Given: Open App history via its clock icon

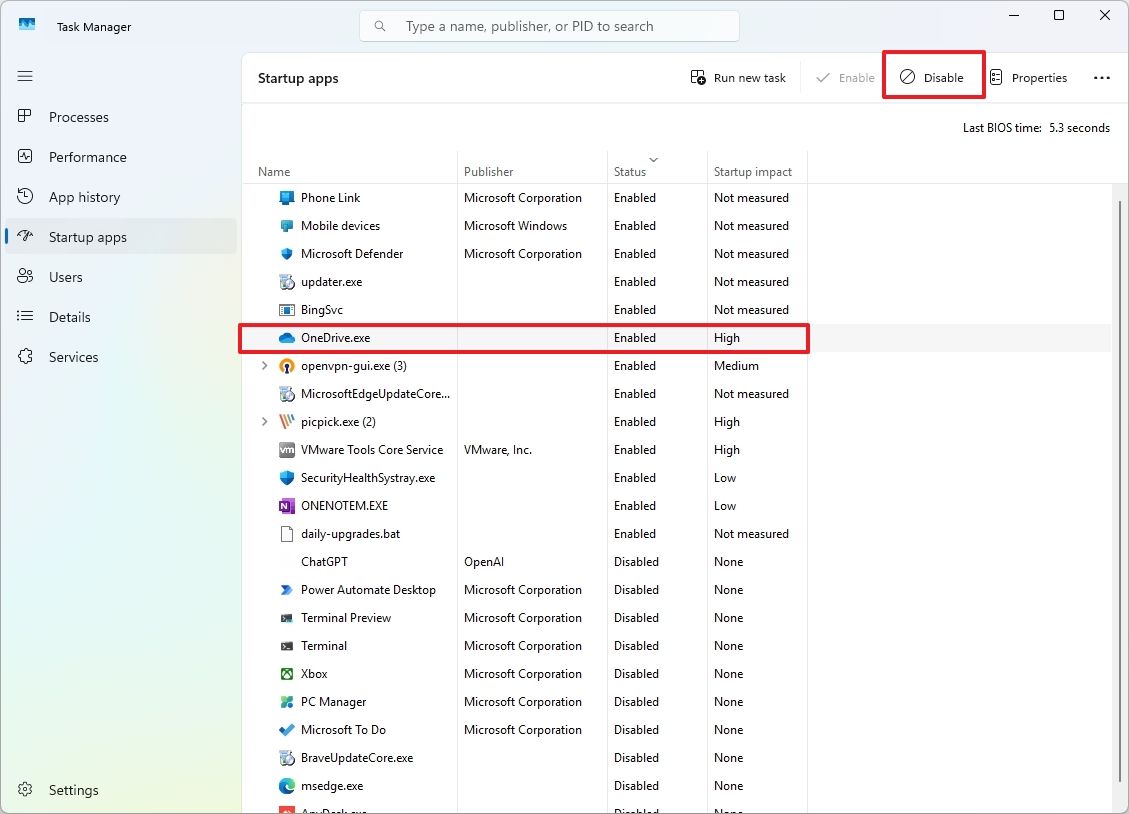Looking at the screenshot, I should pos(25,197).
